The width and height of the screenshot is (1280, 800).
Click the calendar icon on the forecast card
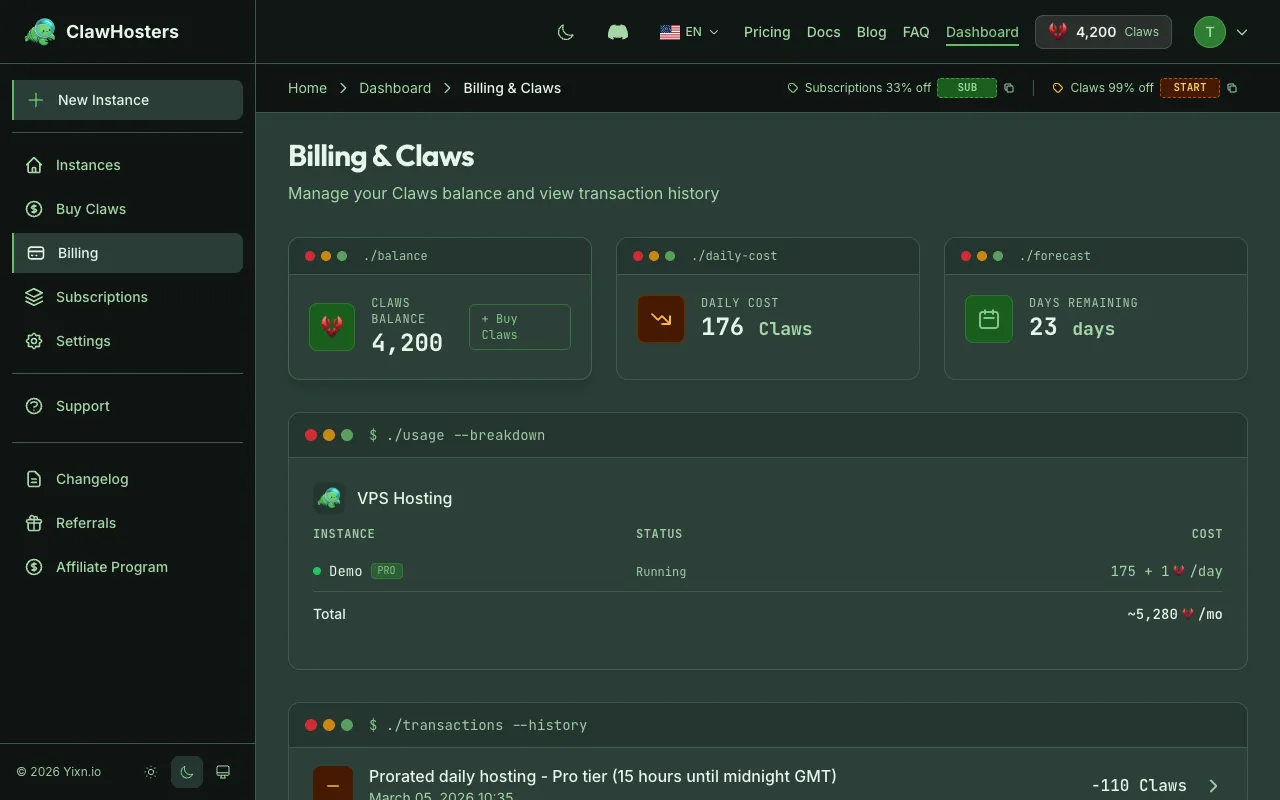(x=988, y=319)
